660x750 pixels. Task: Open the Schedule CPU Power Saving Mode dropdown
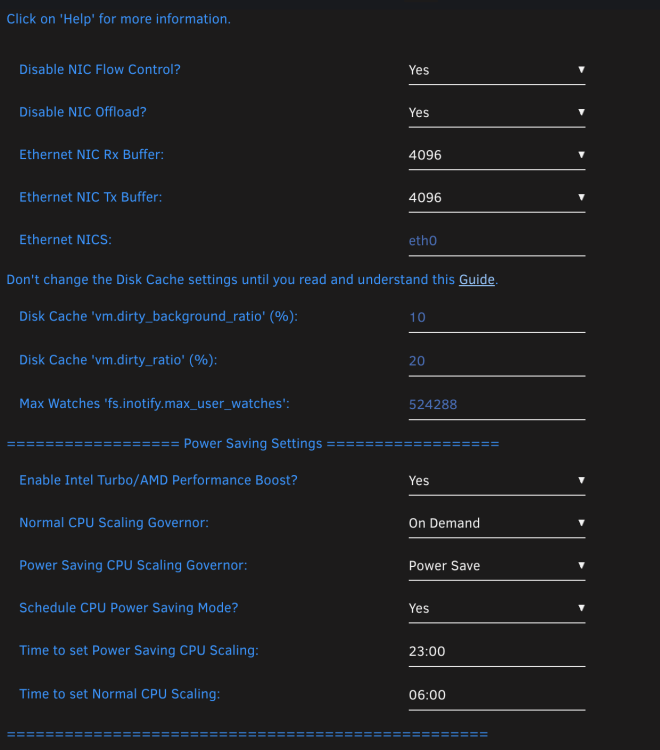click(x=497, y=609)
